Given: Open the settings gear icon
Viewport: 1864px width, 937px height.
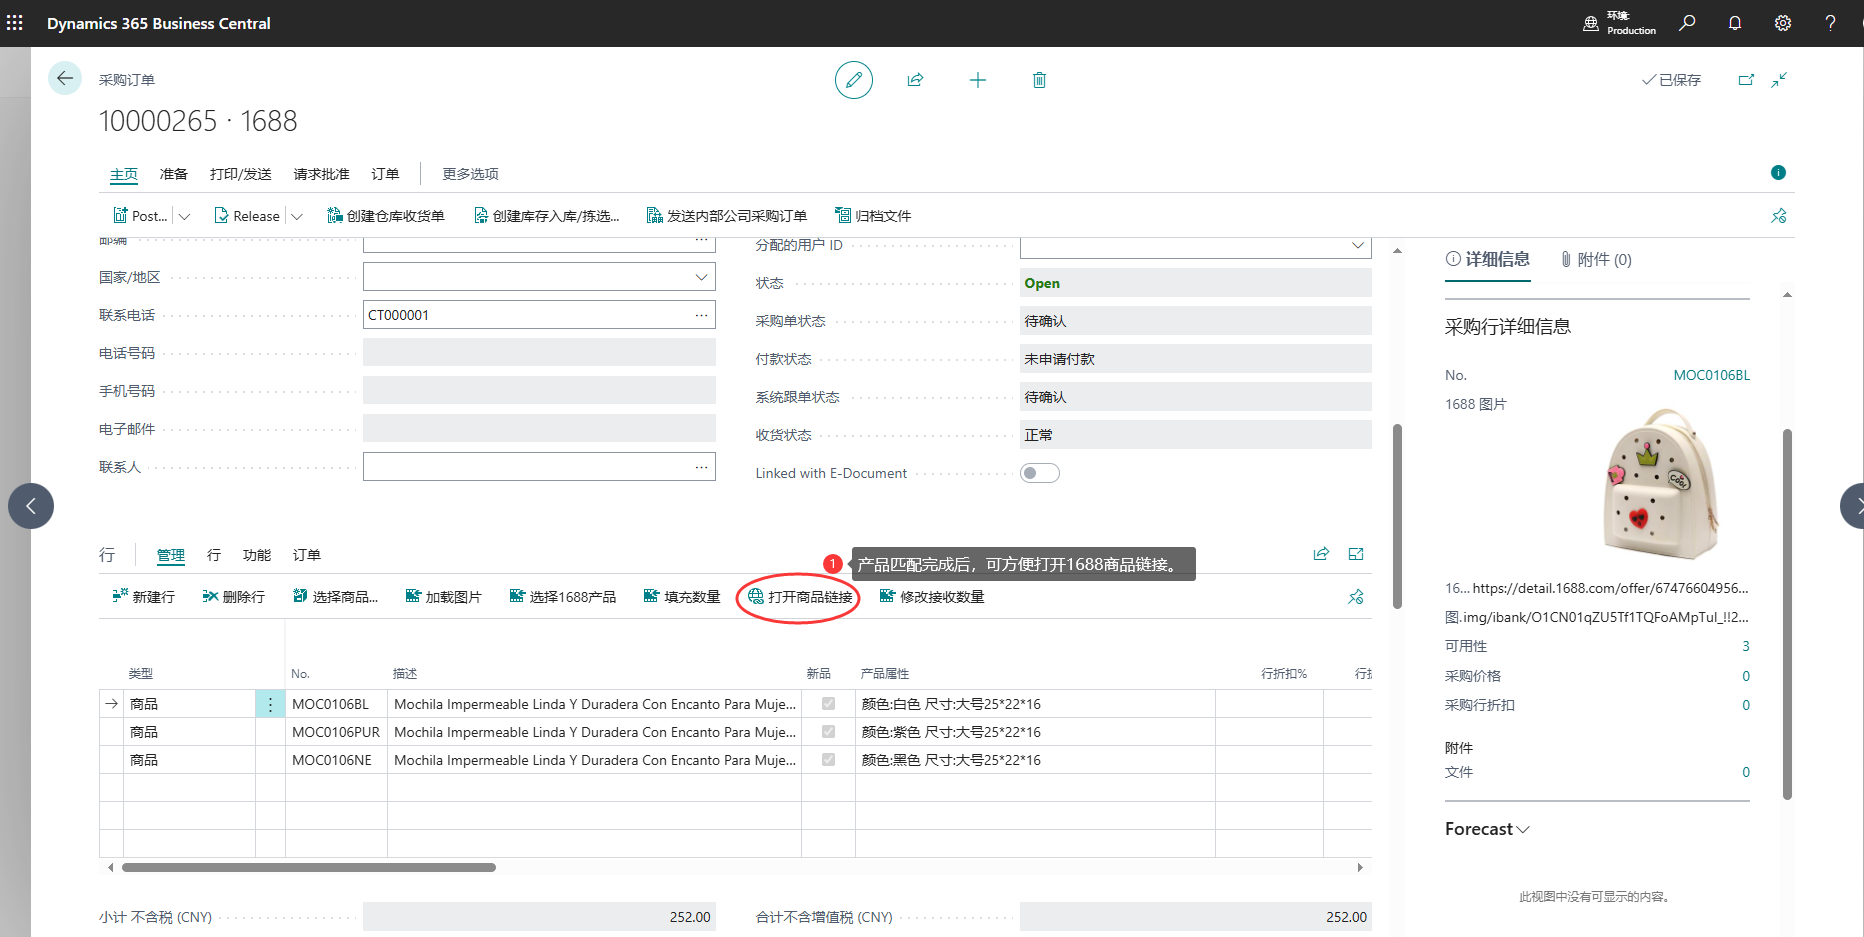Looking at the screenshot, I should coord(1783,23).
